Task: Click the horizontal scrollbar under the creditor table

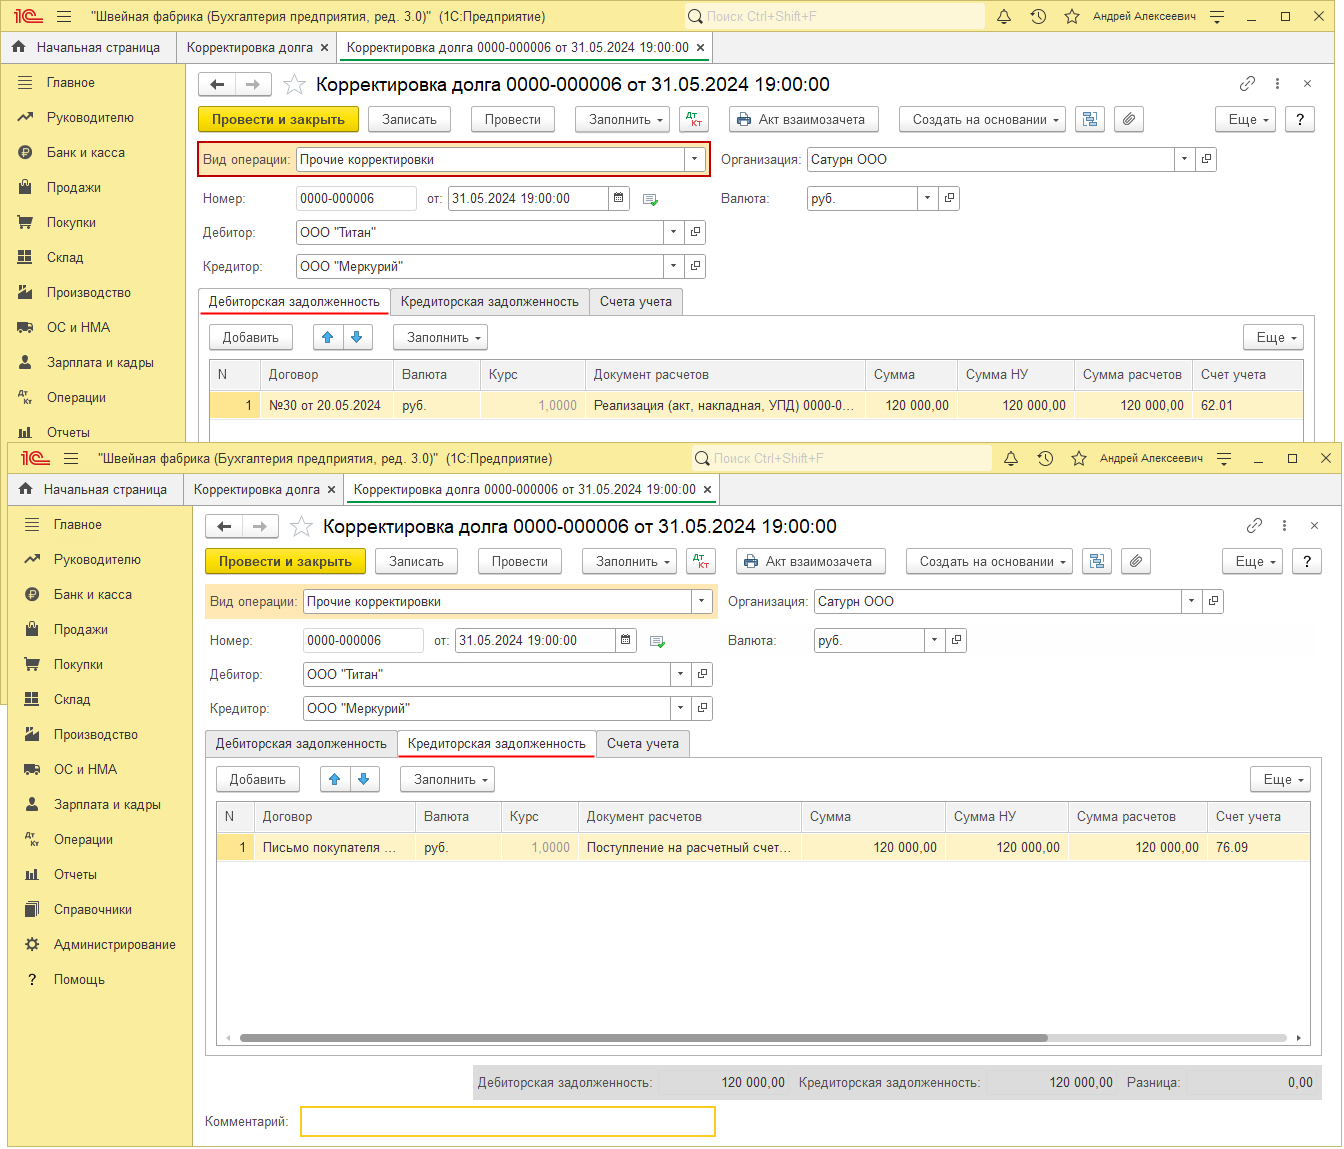Action: 642,1038
